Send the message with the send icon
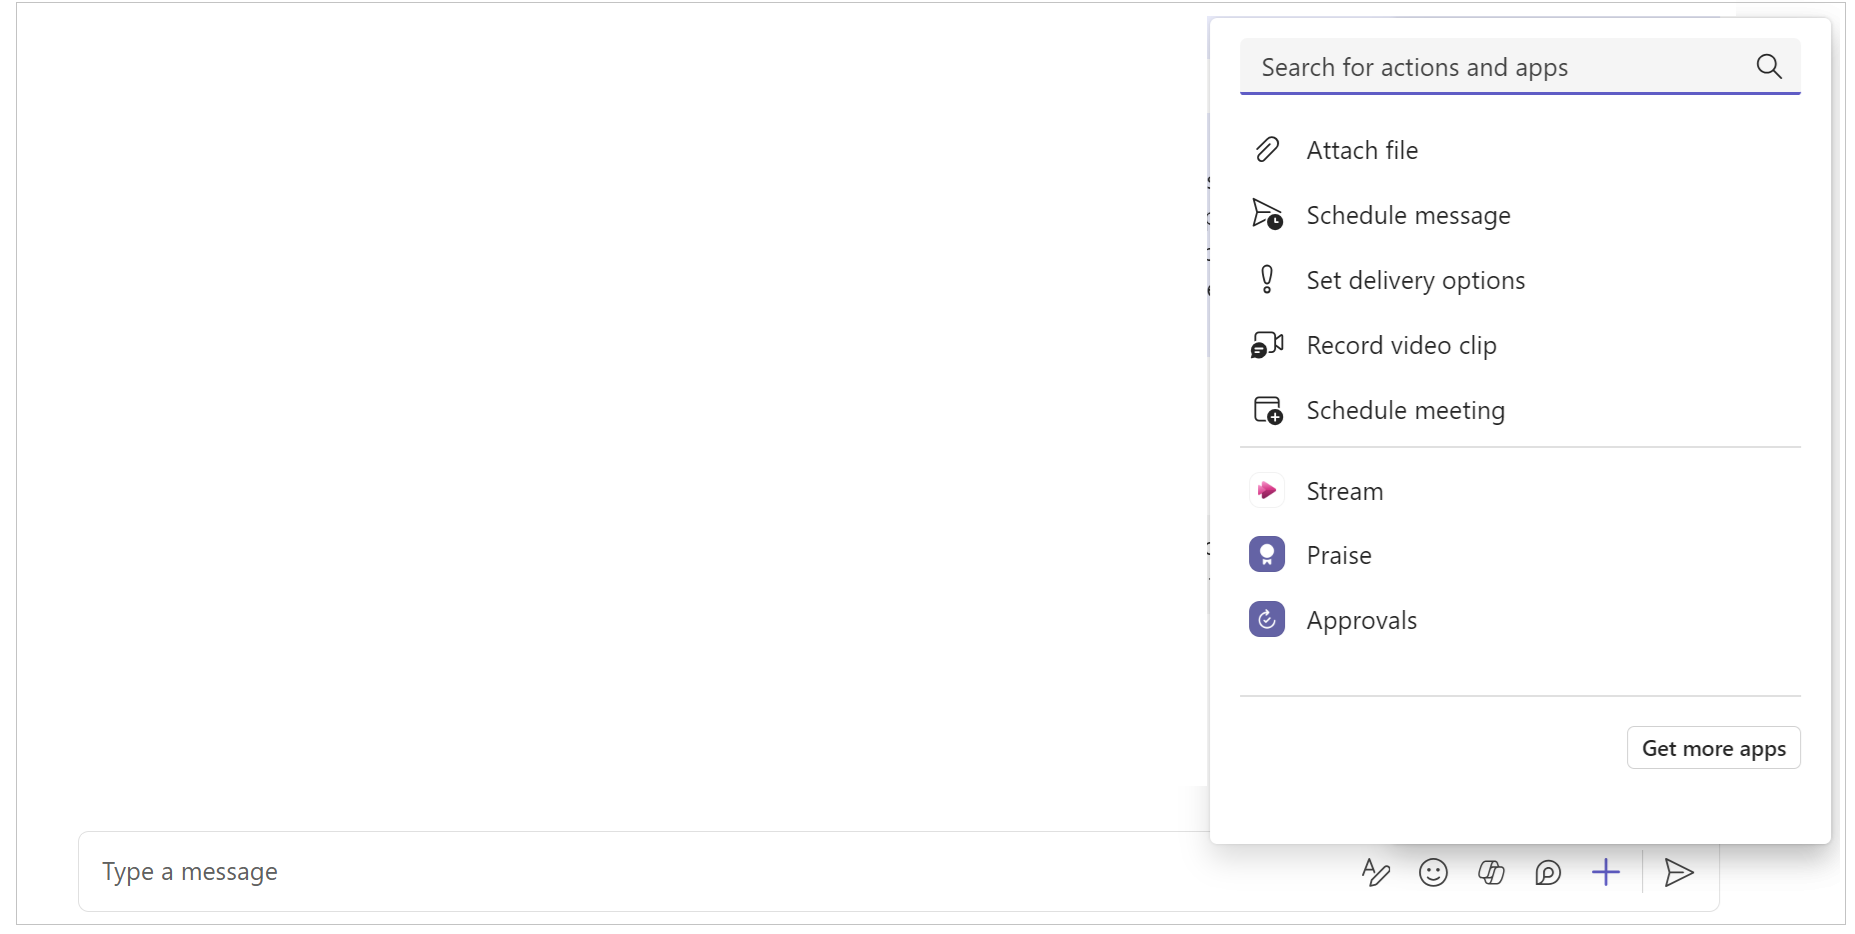The image size is (1855, 934). tap(1678, 873)
